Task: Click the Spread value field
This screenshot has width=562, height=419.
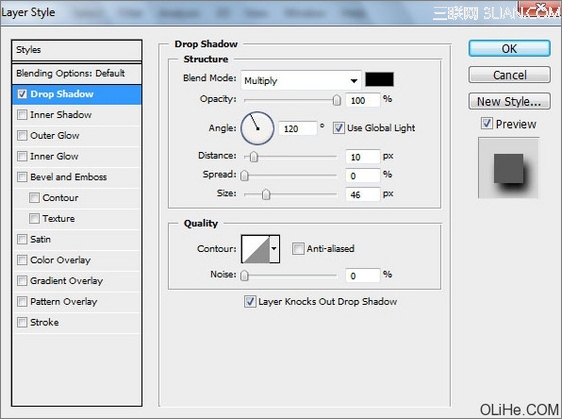Action: [363, 176]
